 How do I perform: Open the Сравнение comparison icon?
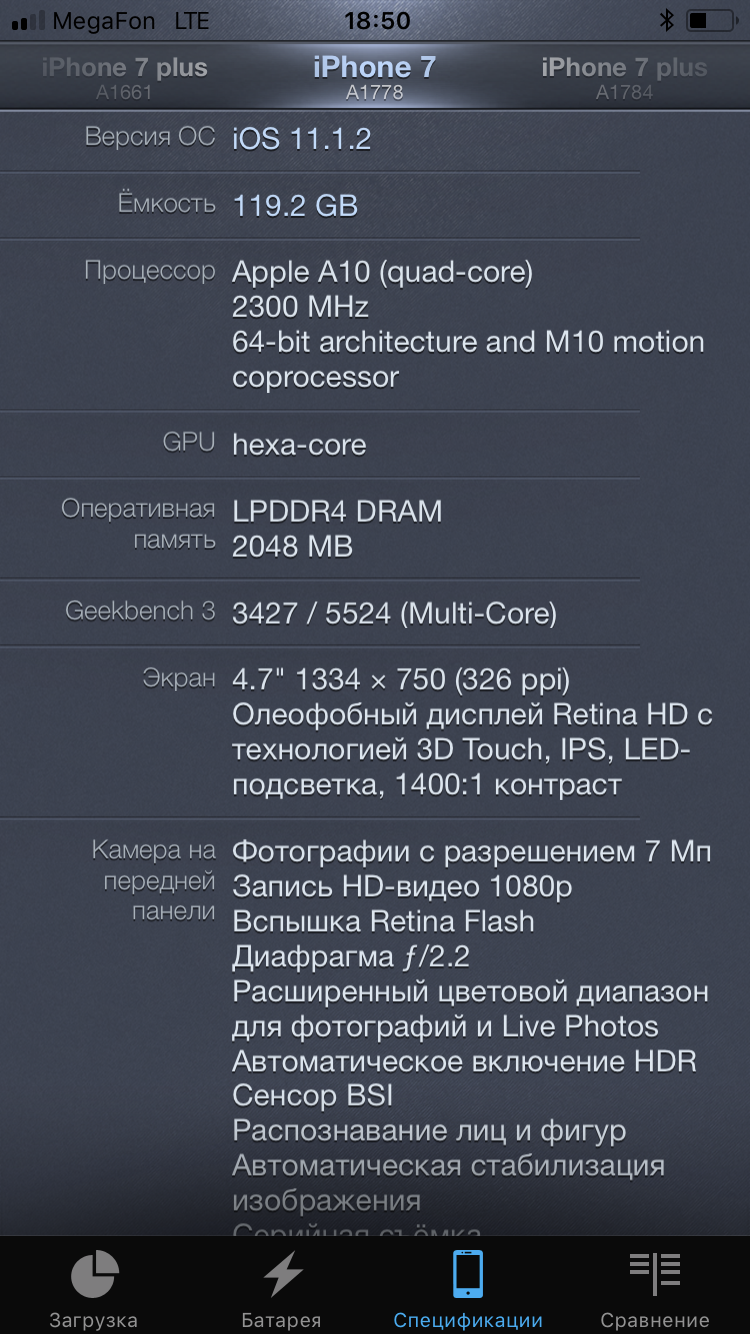[655, 1275]
